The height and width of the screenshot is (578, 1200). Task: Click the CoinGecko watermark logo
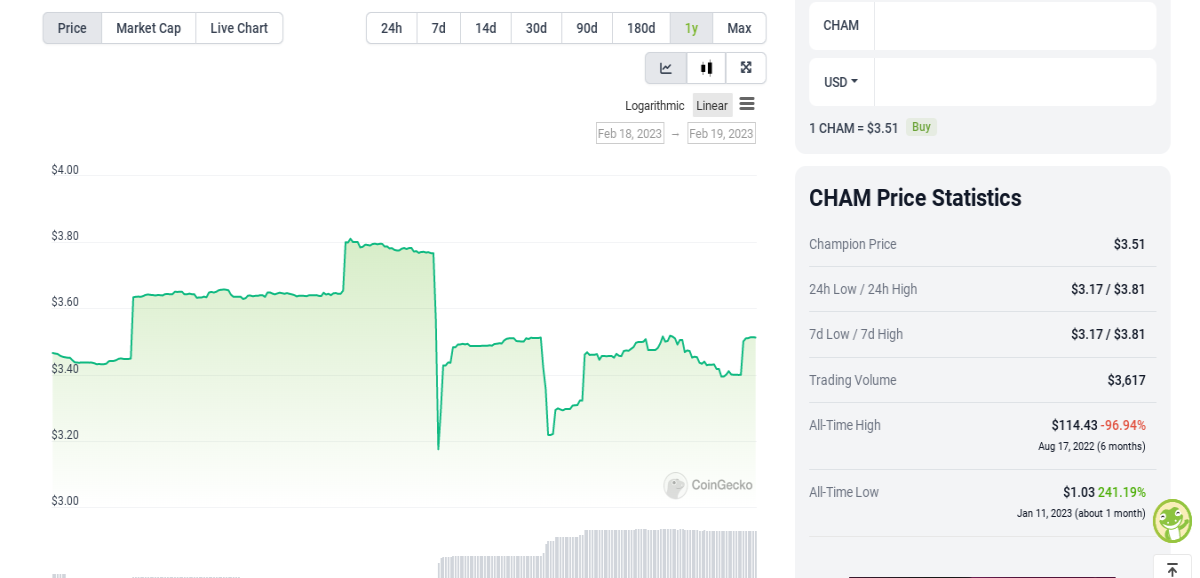708,485
